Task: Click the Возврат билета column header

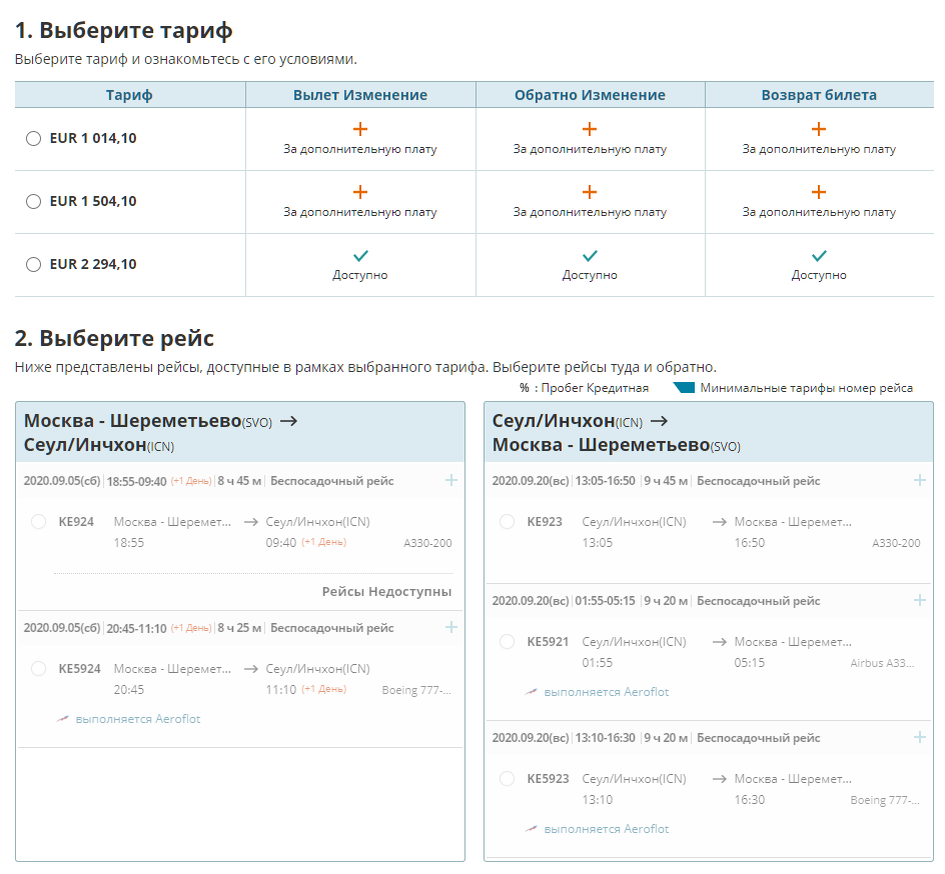Action: [x=819, y=95]
